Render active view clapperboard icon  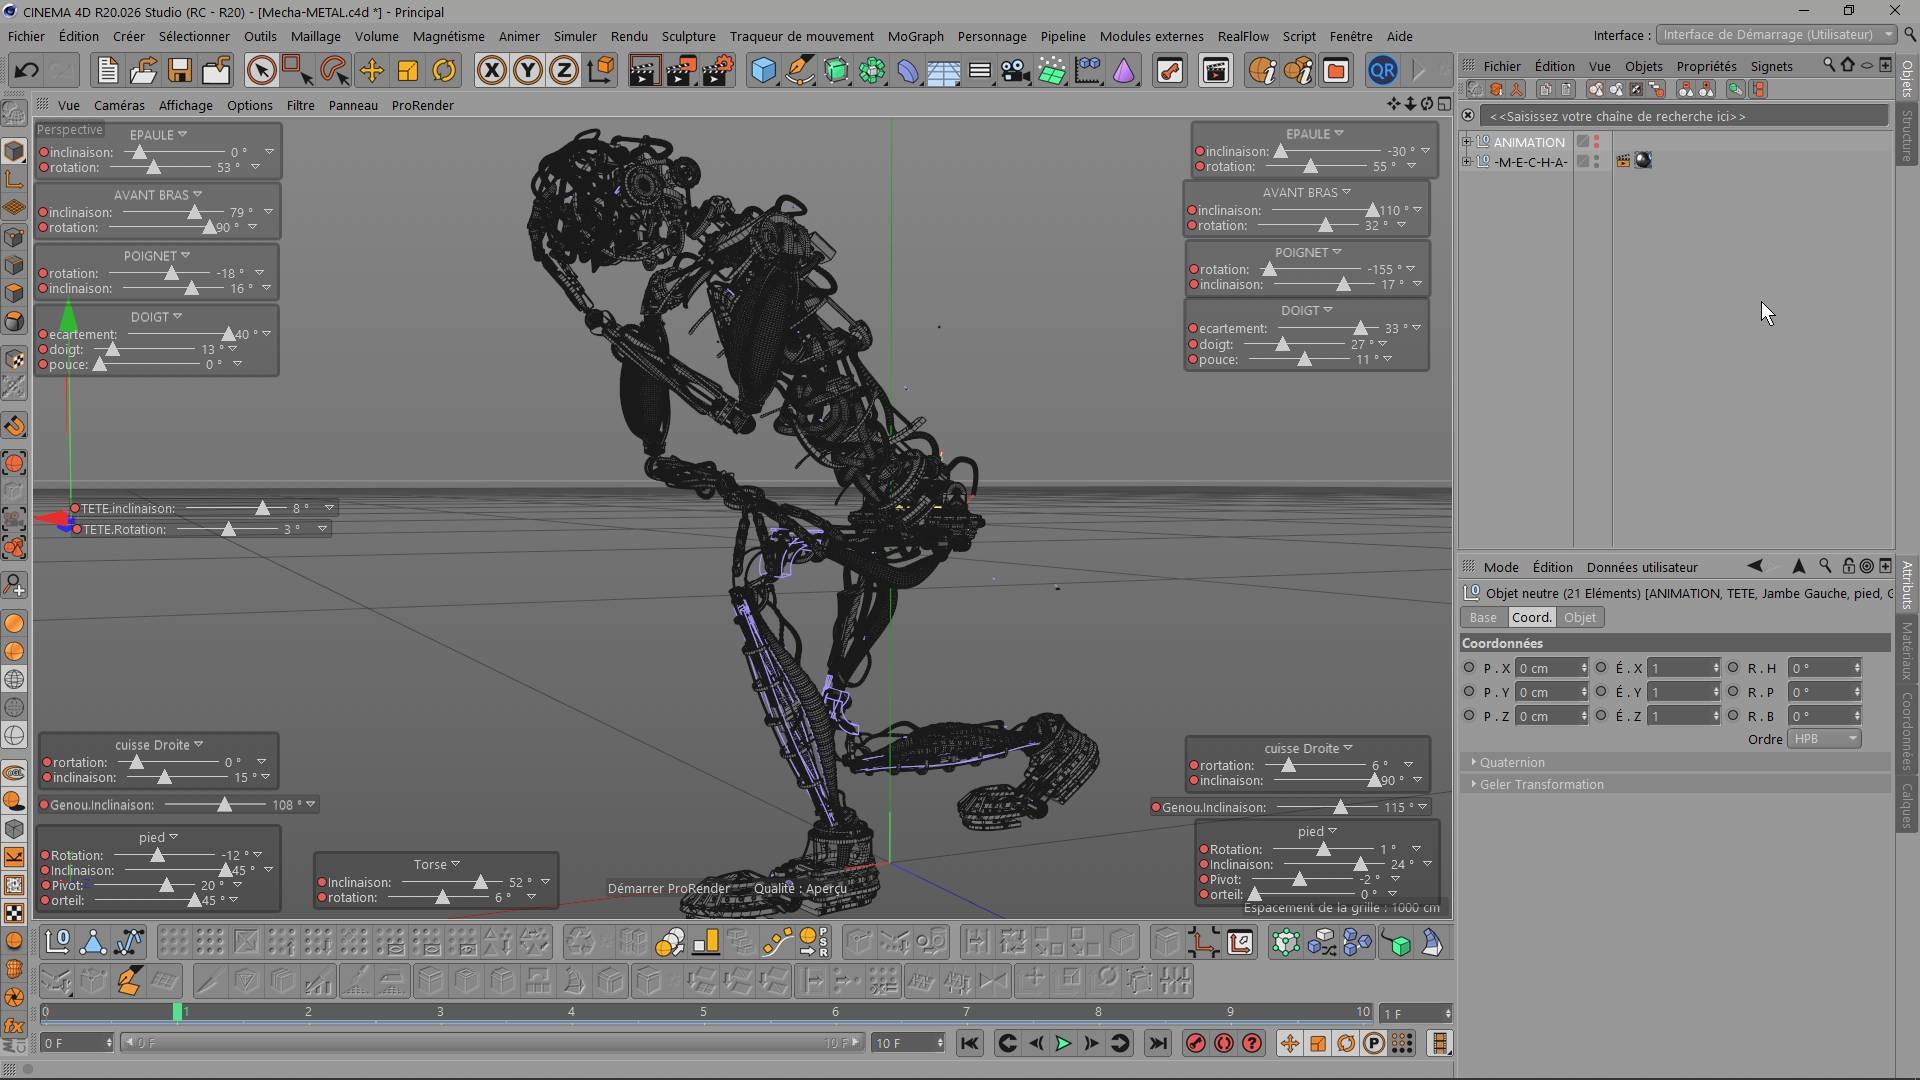point(644,71)
